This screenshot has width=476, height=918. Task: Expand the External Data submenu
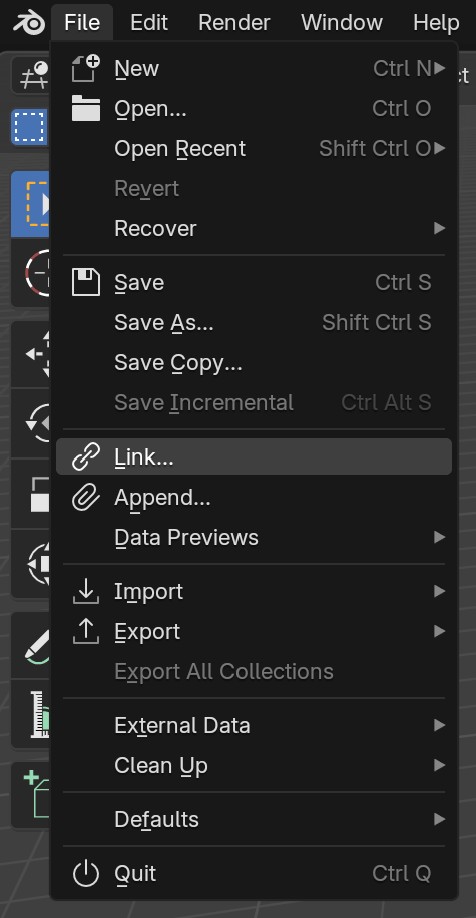[x=254, y=725]
